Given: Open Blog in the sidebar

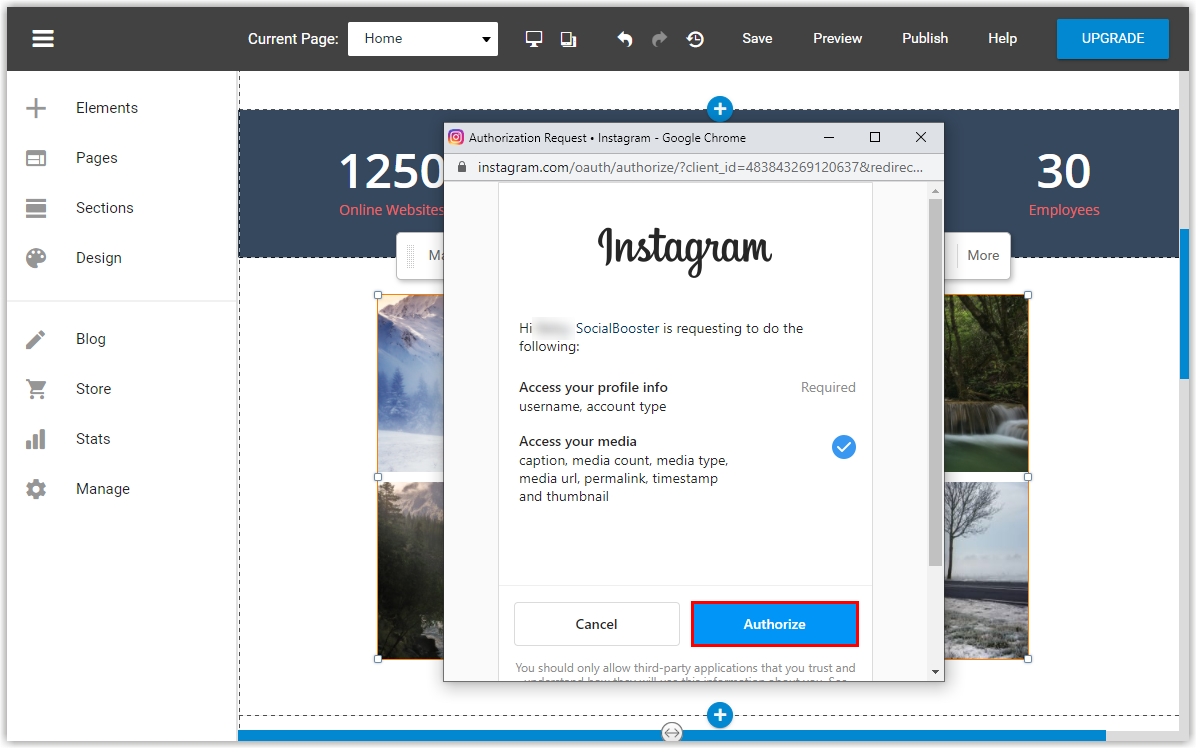Looking at the screenshot, I should (91, 339).
